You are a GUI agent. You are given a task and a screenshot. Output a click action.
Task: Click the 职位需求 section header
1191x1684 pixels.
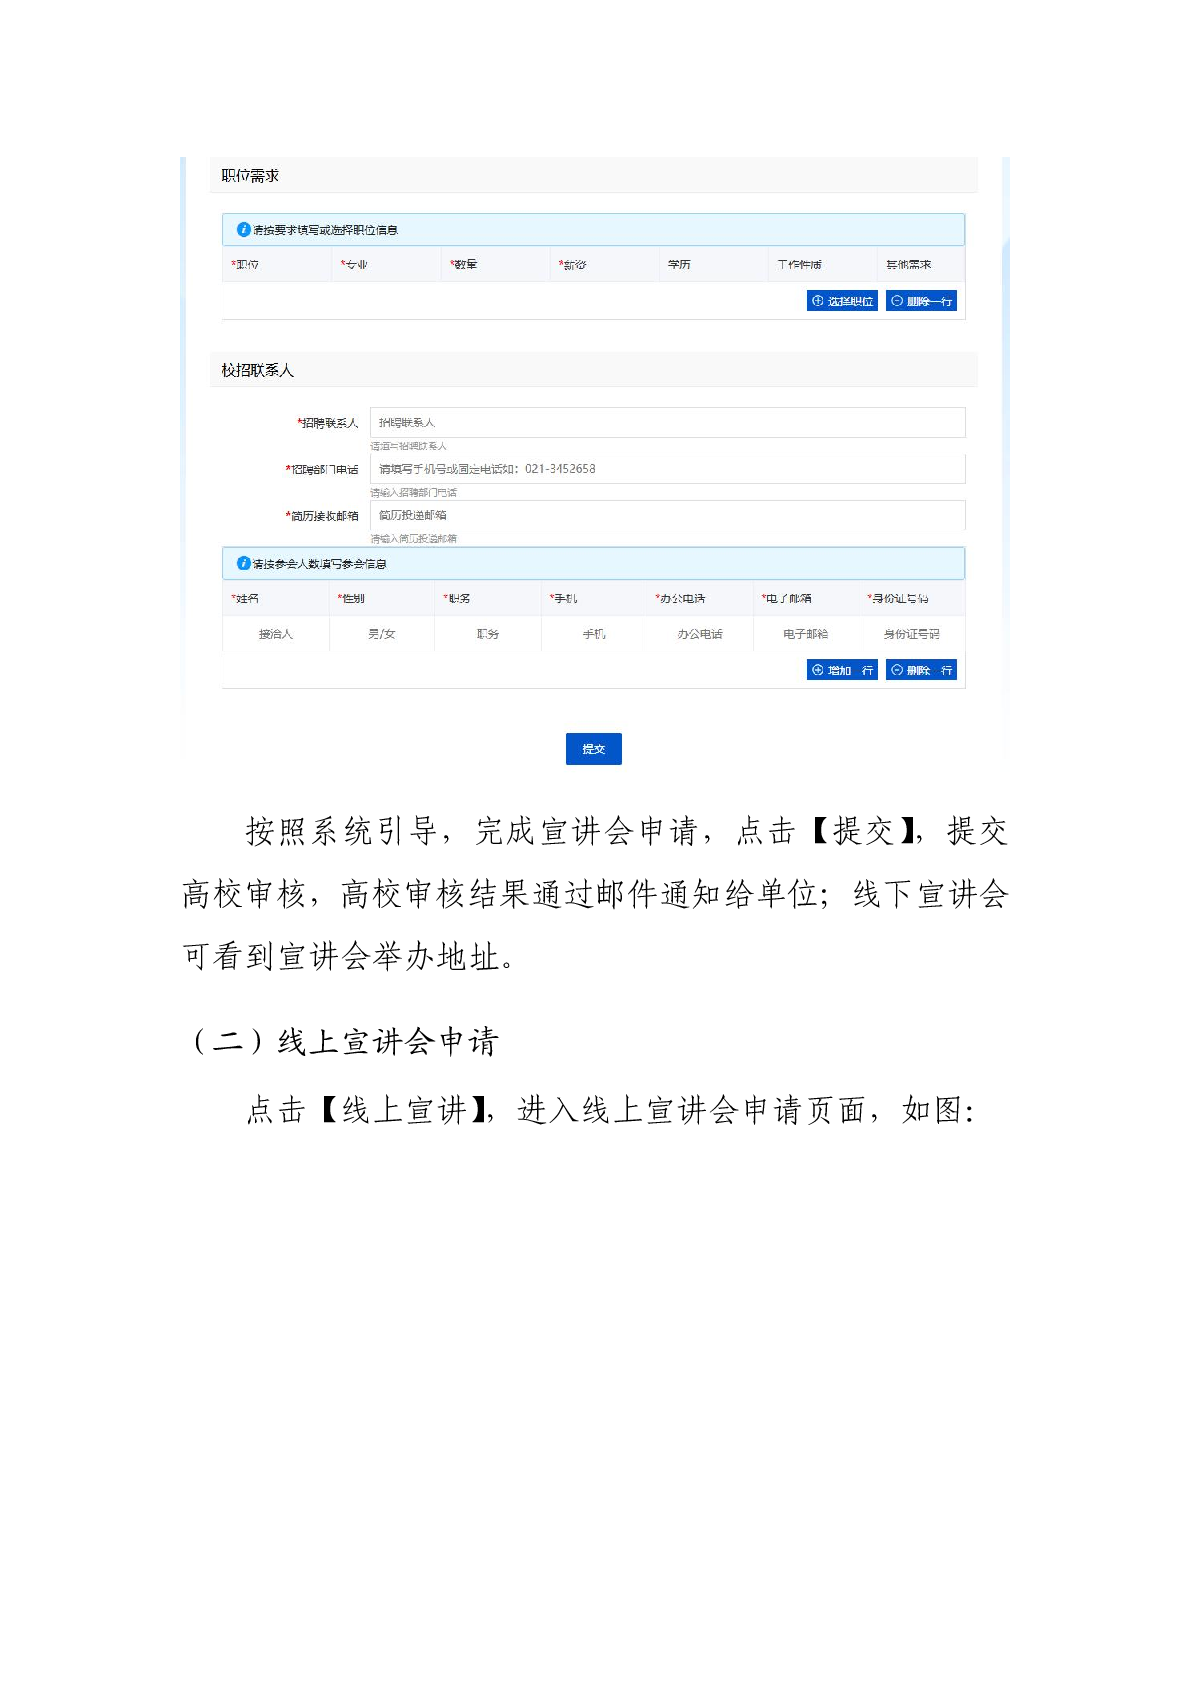pos(251,176)
